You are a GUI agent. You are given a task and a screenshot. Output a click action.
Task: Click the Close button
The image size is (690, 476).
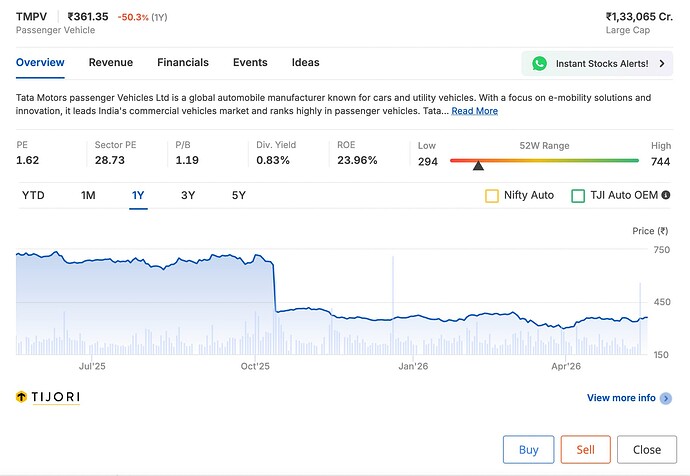point(647,450)
